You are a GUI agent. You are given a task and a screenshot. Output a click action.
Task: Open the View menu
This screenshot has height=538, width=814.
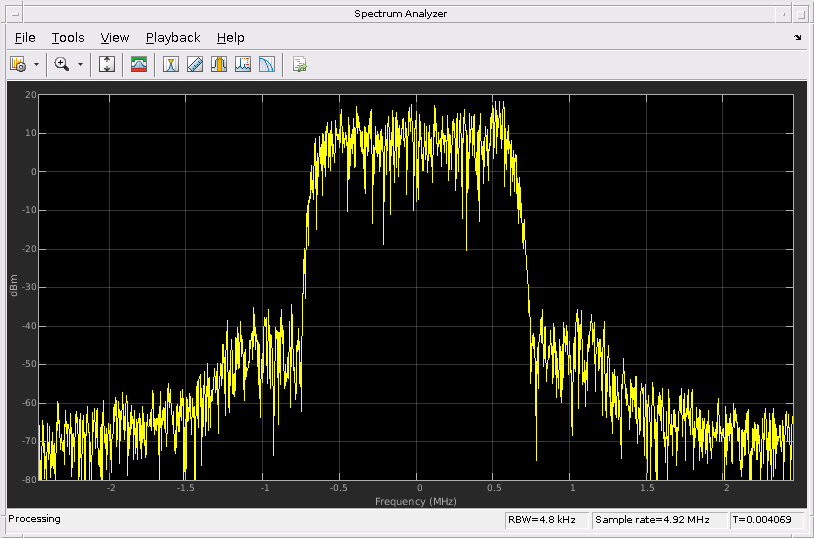[115, 37]
